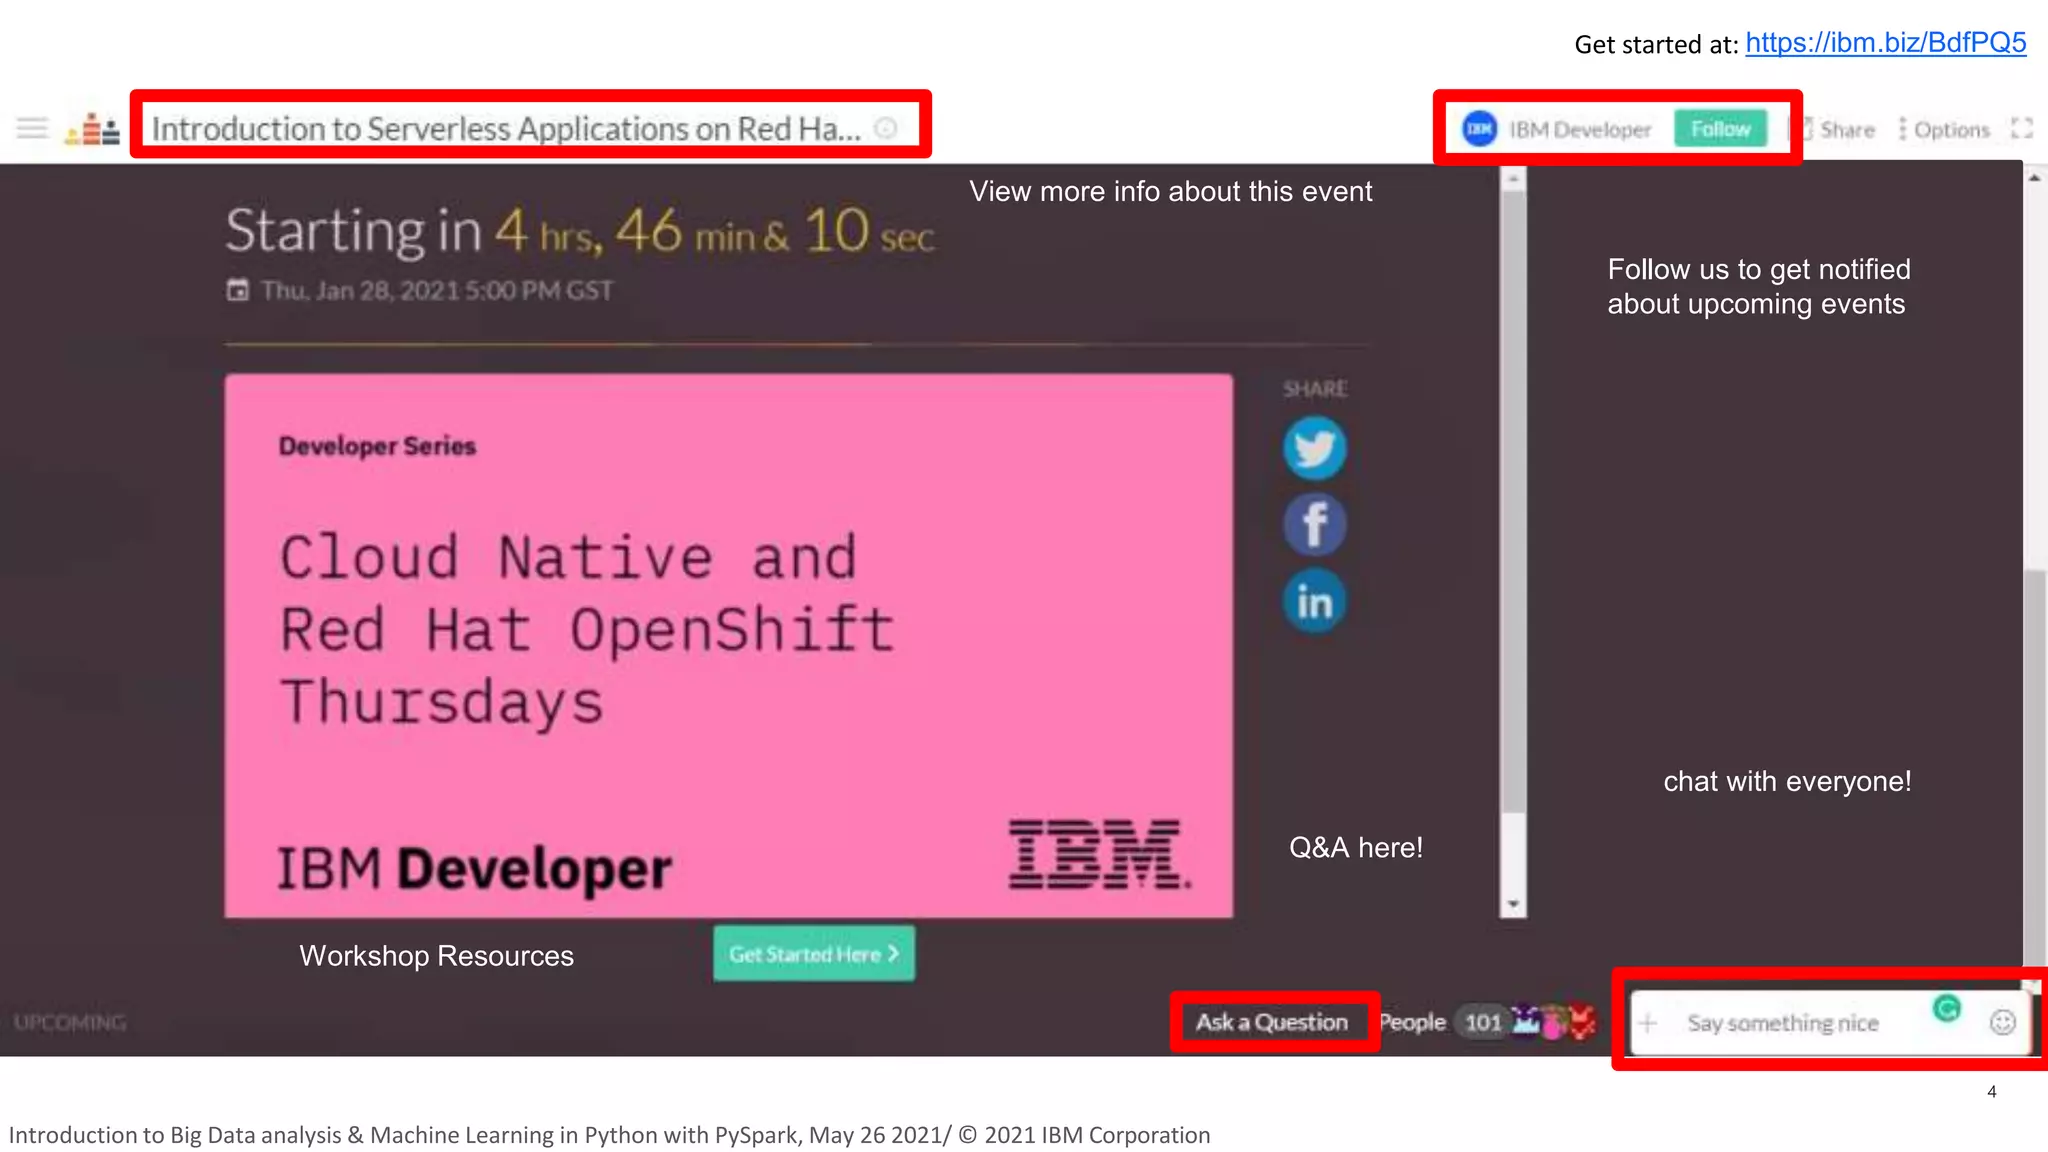The width and height of the screenshot is (2048, 1152).
Task: Open the Ask a Question panel
Action: click(x=1272, y=1022)
